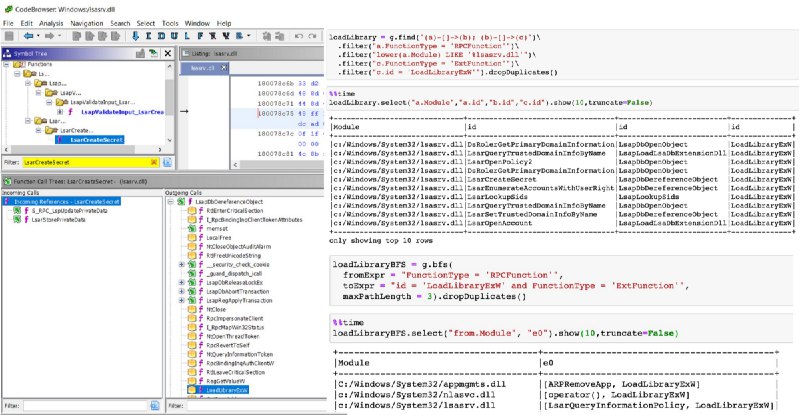The width and height of the screenshot is (800, 415).
Task: Navigate to next data with the D icon
Action: click(161, 36)
